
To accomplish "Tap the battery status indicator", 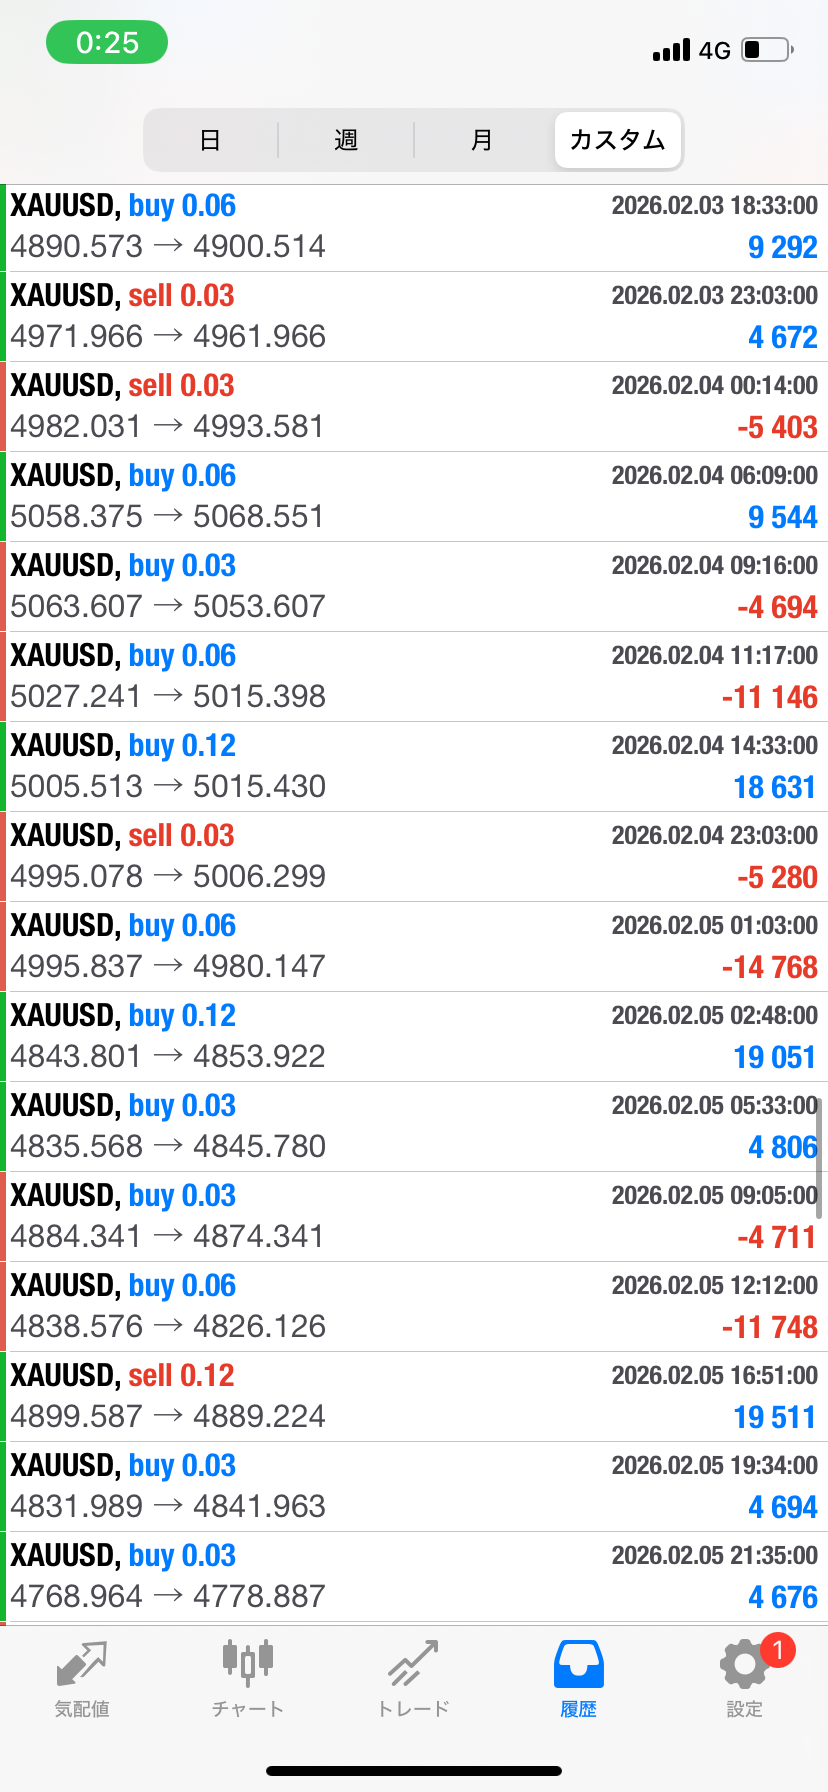I will 767,50.
